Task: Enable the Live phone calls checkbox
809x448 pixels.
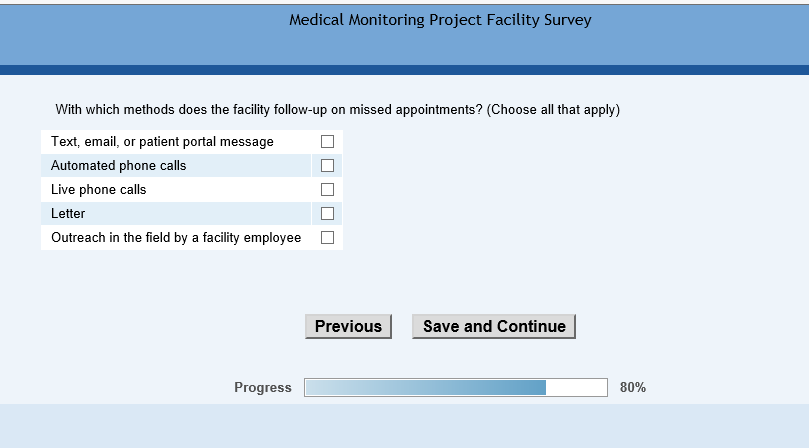Action: point(327,190)
